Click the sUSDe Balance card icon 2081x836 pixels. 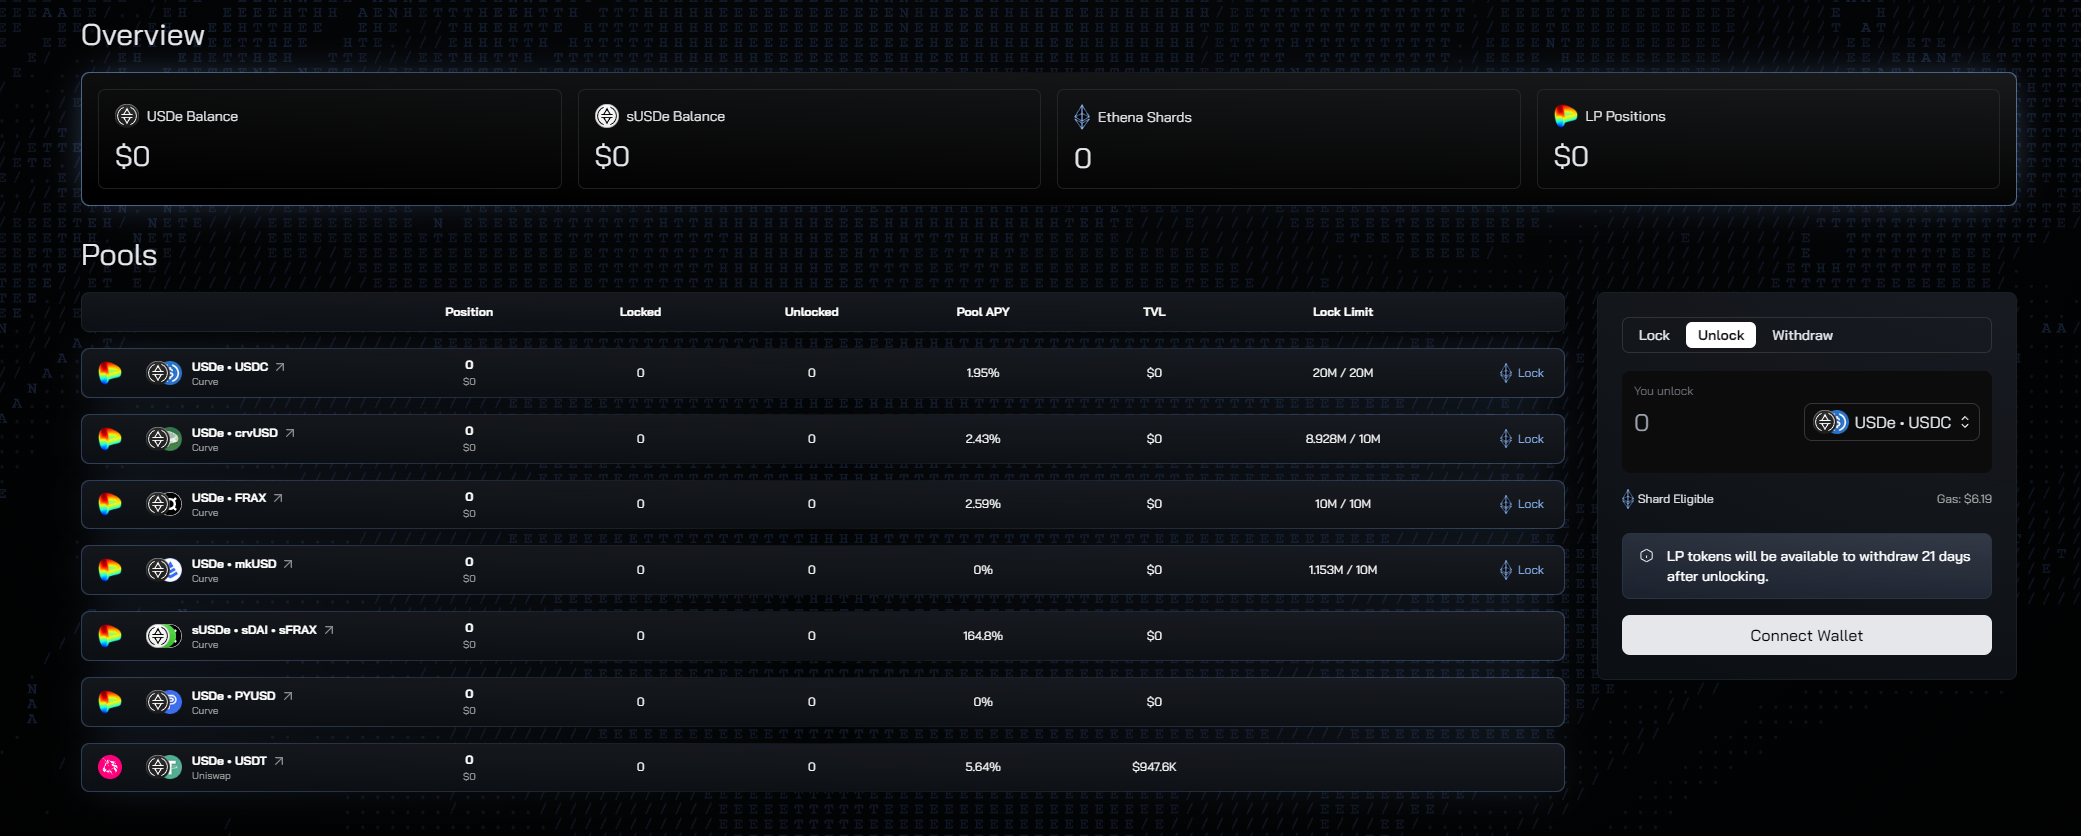click(607, 116)
